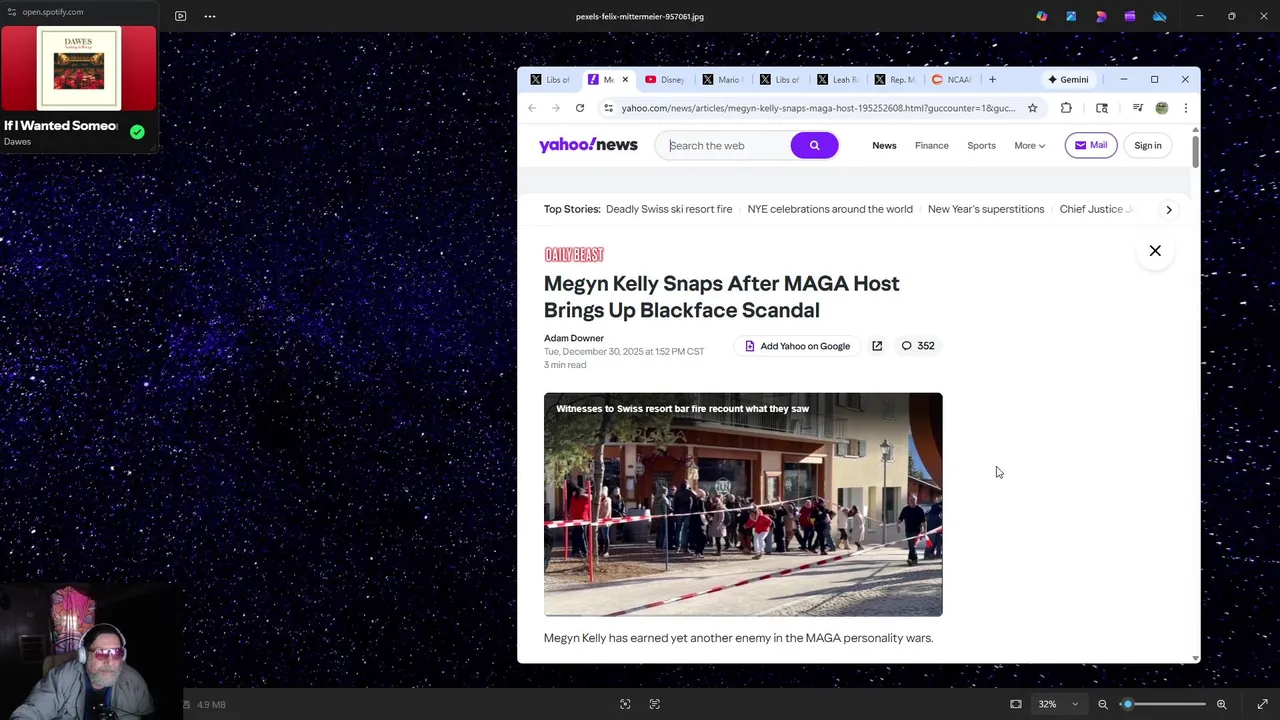Image resolution: width=1280 pixels, height=720 pixels.
Task: Click Photos fullscreen expand icon
Action: [x=1262, y=704]
